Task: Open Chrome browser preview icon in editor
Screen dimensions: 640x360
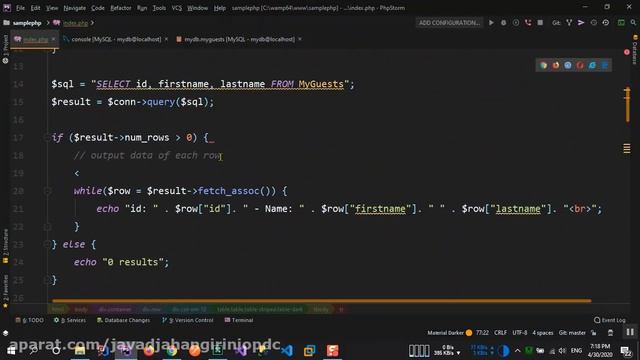Action: click(x=543, y=65)
